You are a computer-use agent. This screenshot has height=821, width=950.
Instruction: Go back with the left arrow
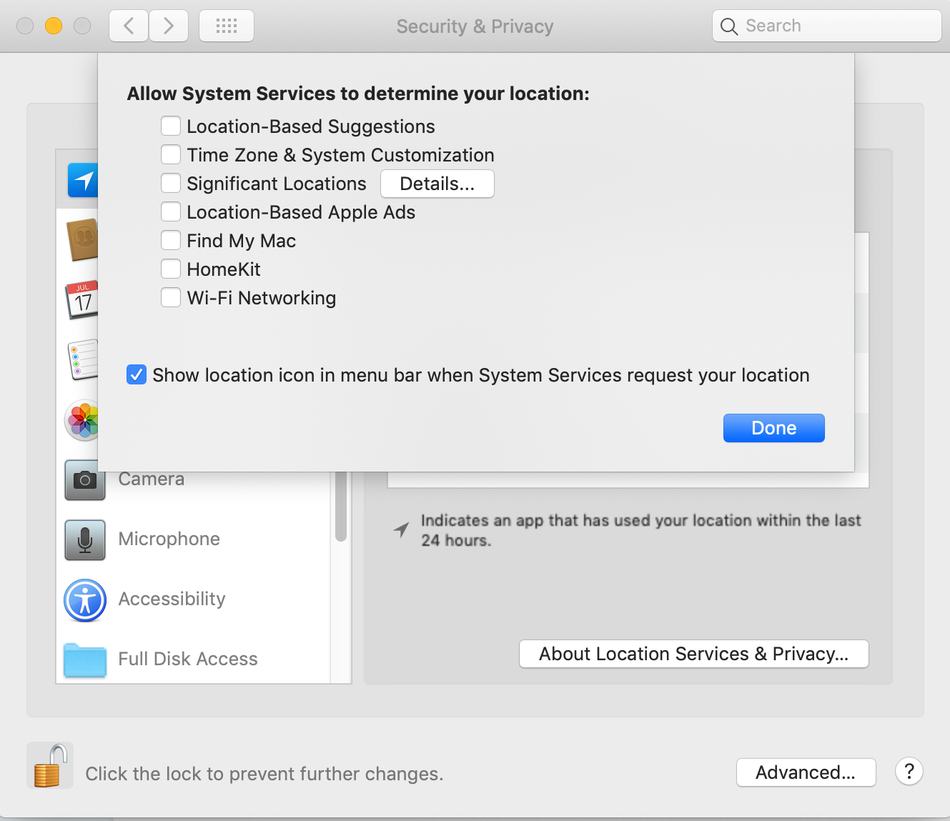(x=128, y=25)
